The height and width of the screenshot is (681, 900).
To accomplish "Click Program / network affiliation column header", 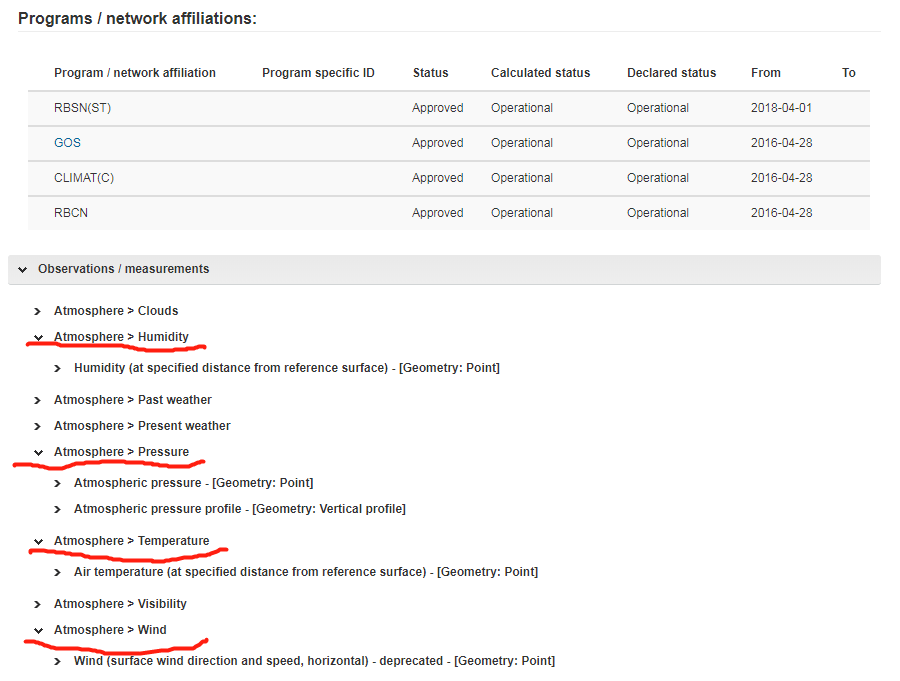I will click(x=135, y=73).
